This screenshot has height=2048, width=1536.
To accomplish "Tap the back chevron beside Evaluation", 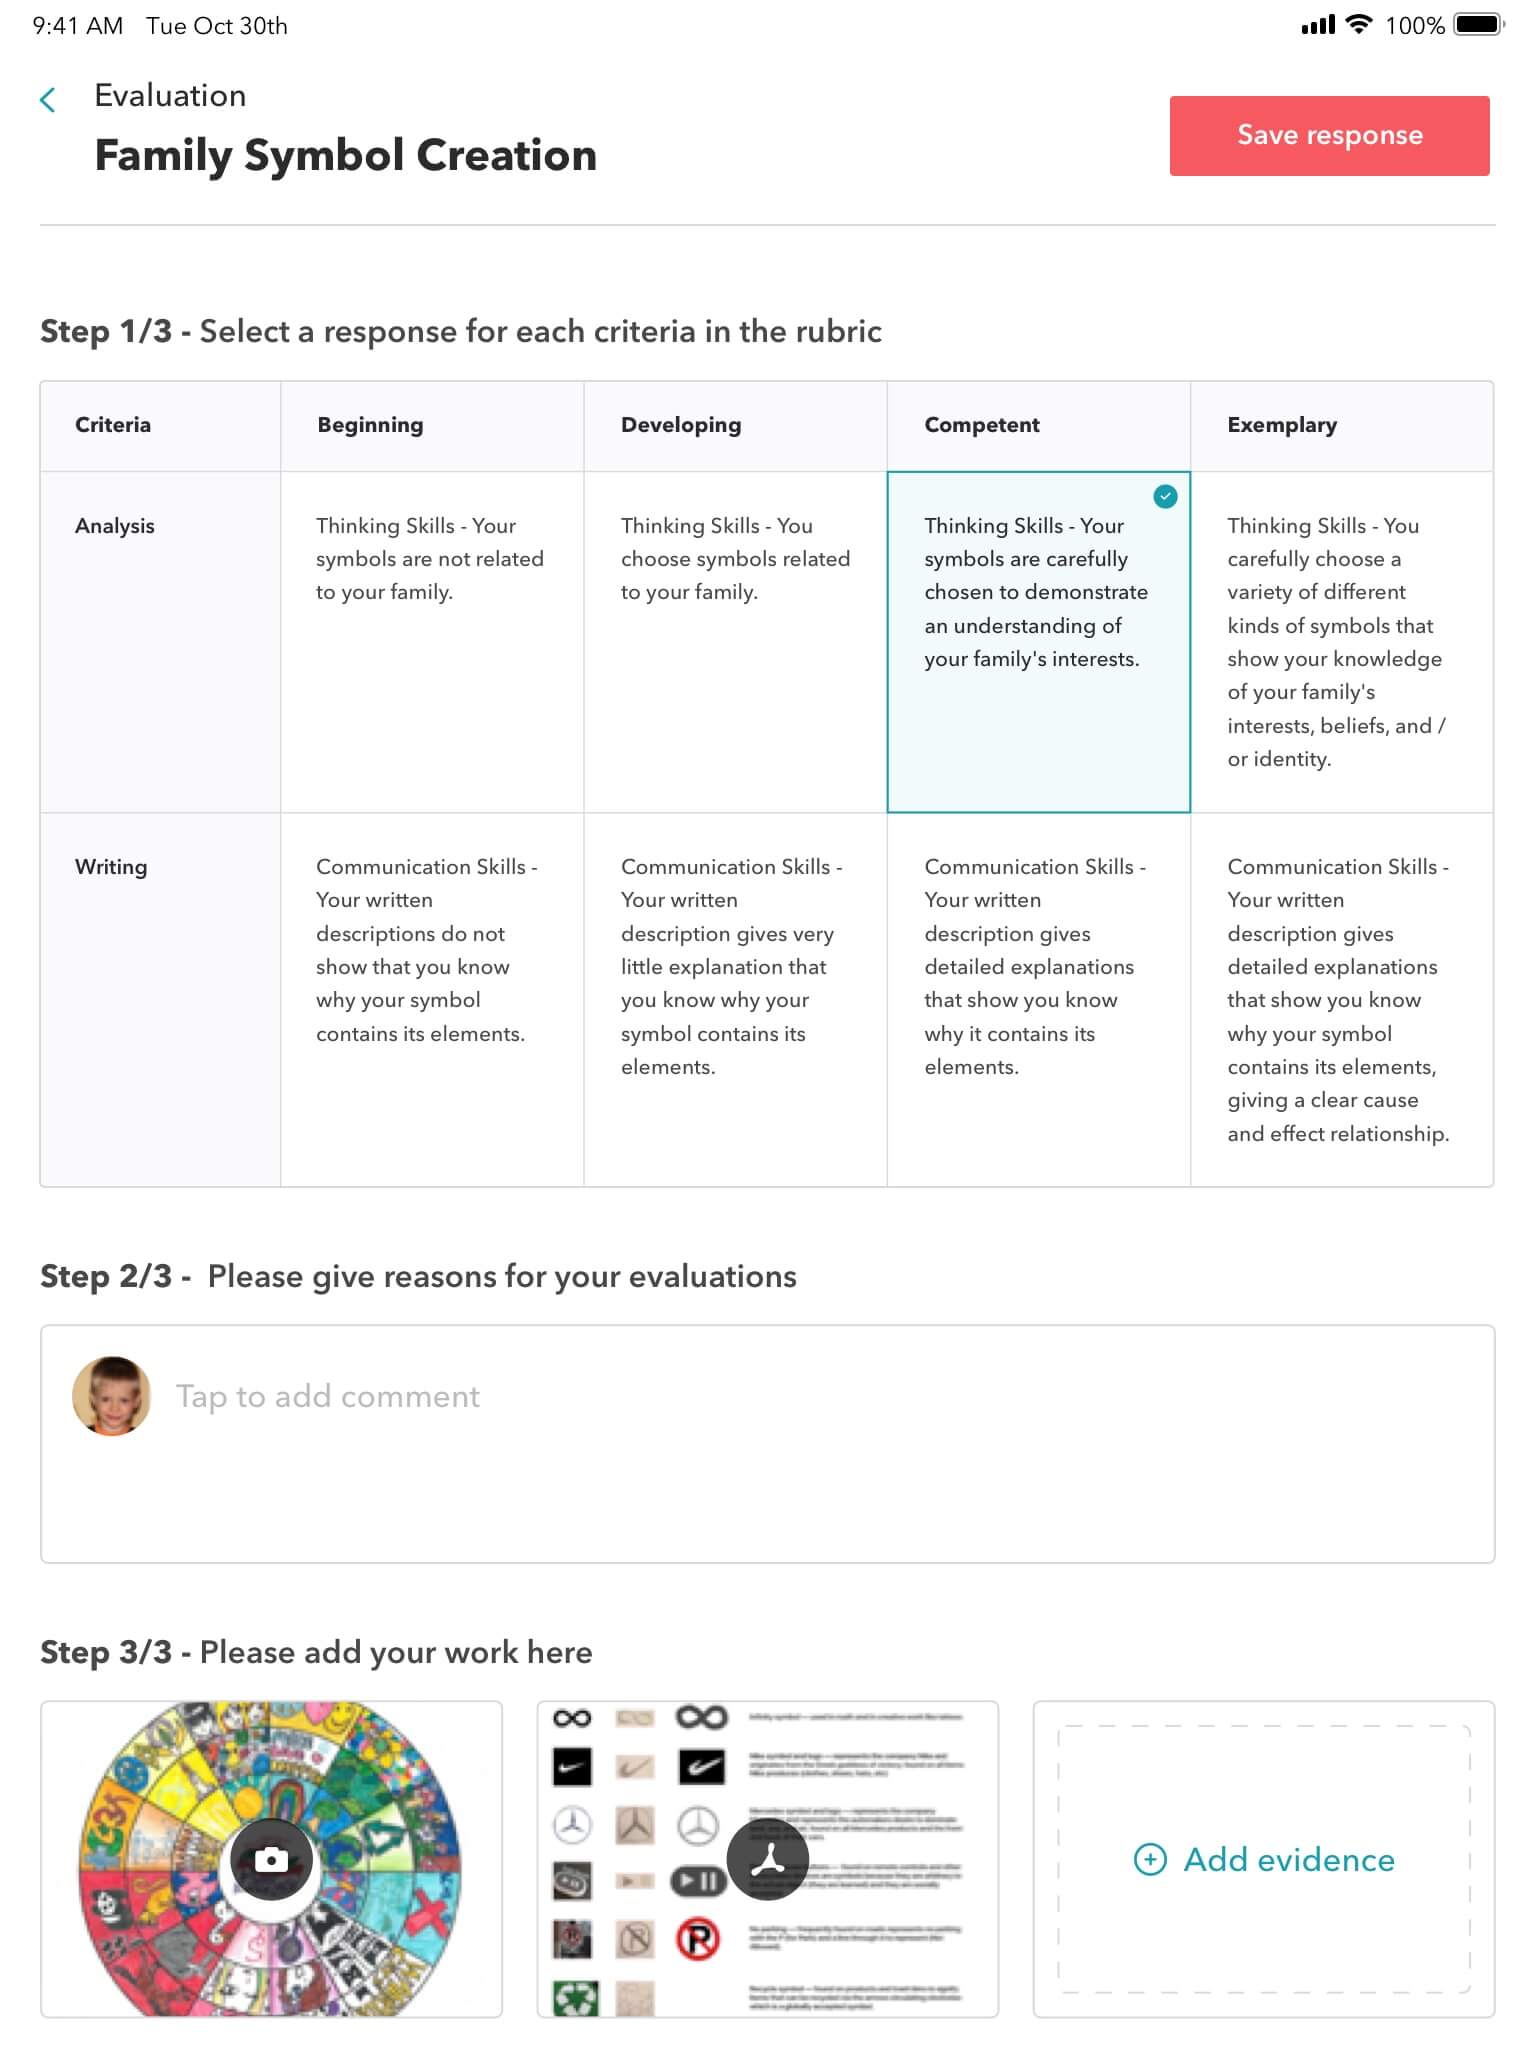I will (x=47, y=99).
